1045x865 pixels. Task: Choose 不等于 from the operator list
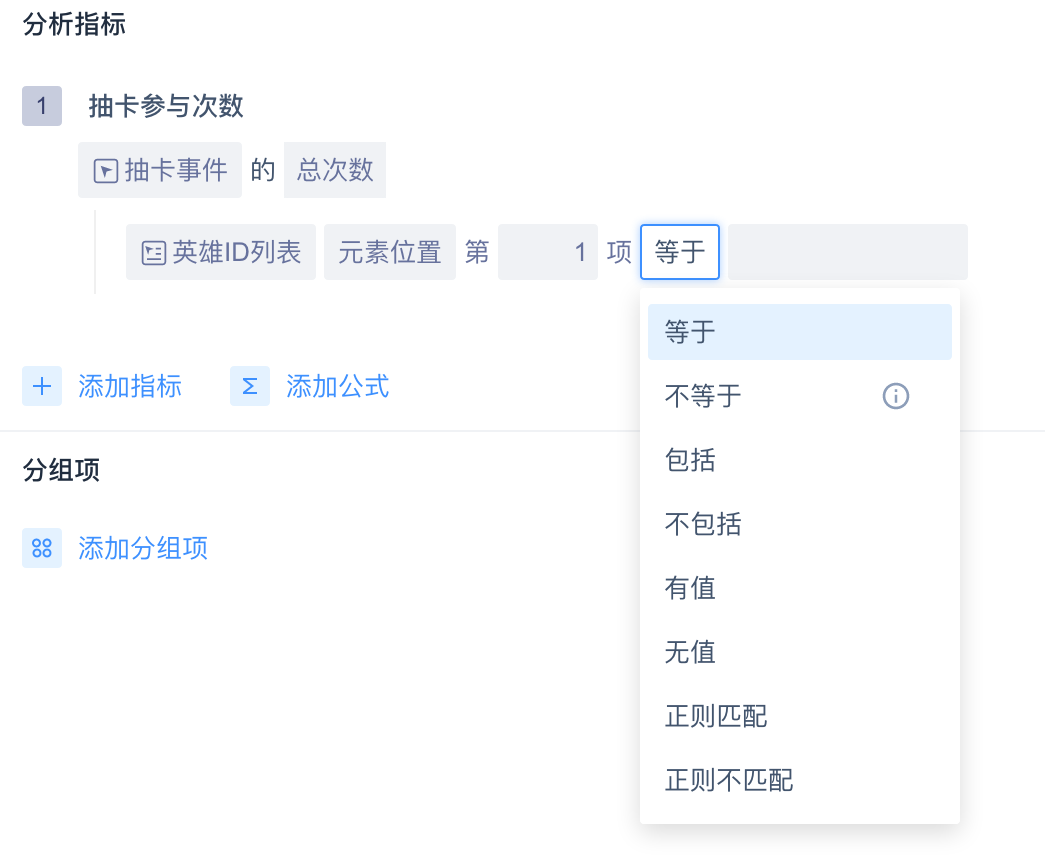[704, 397]
